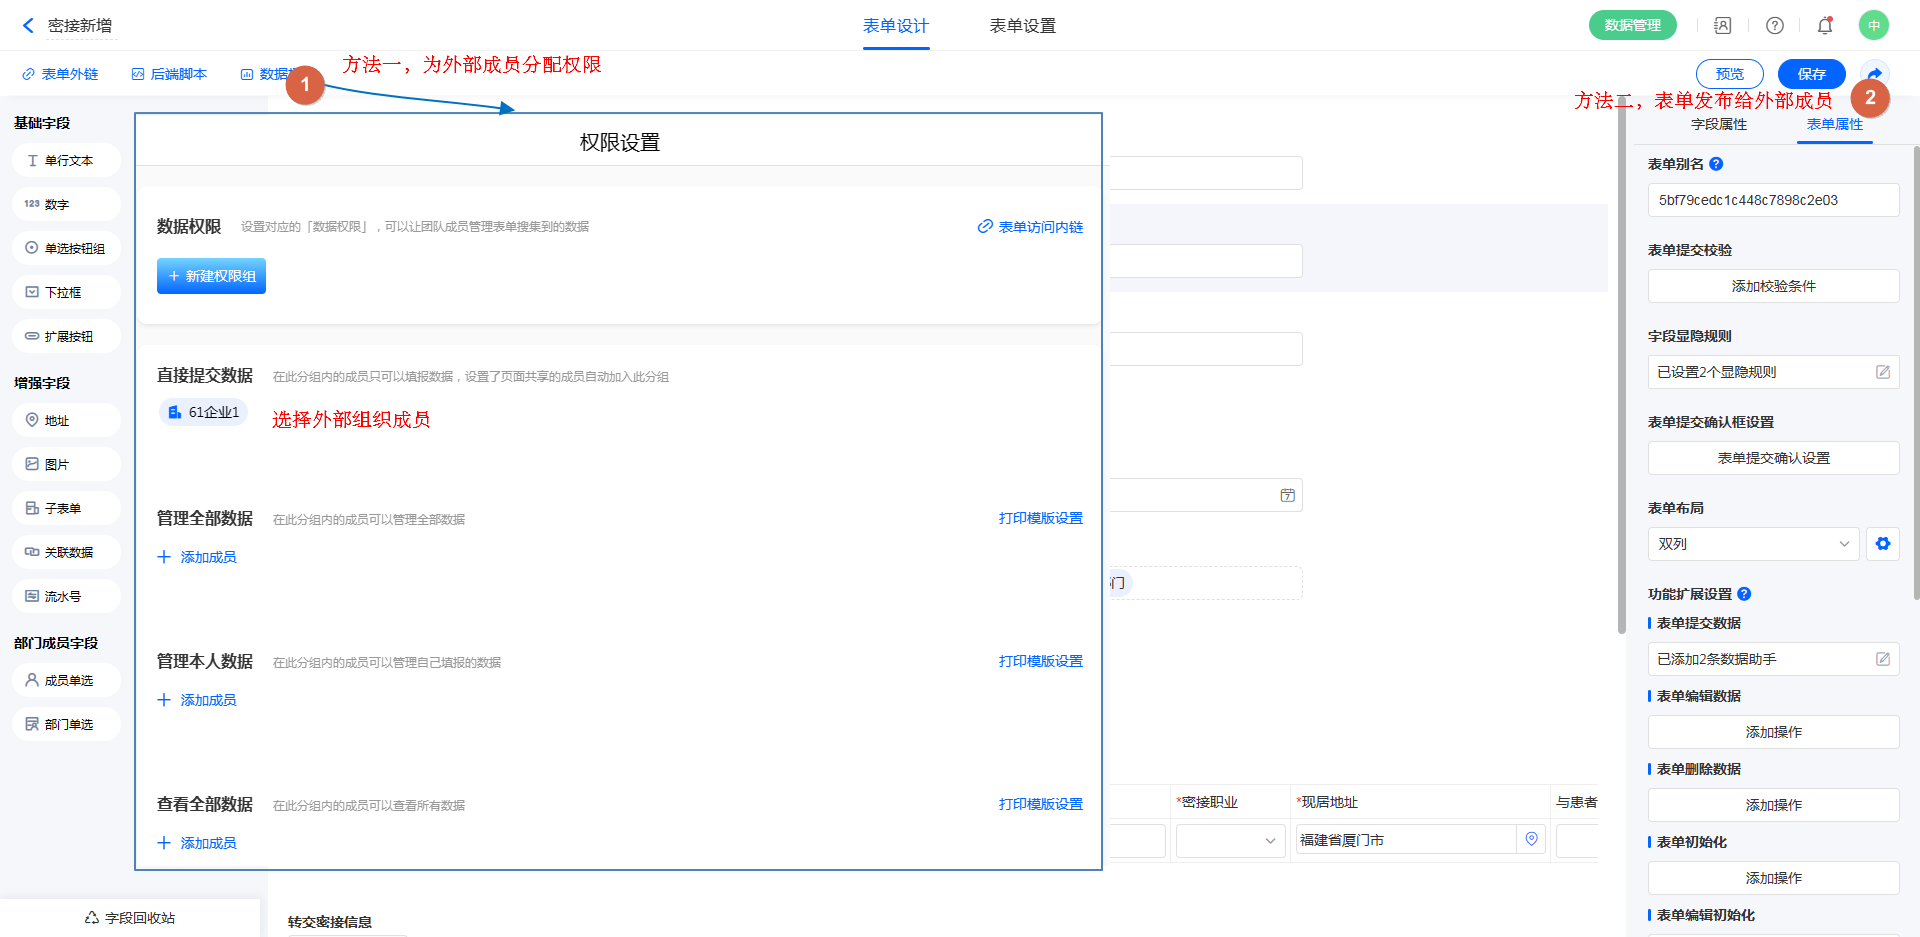Click the share arrow icon next to 保存

click(1875, 74)
